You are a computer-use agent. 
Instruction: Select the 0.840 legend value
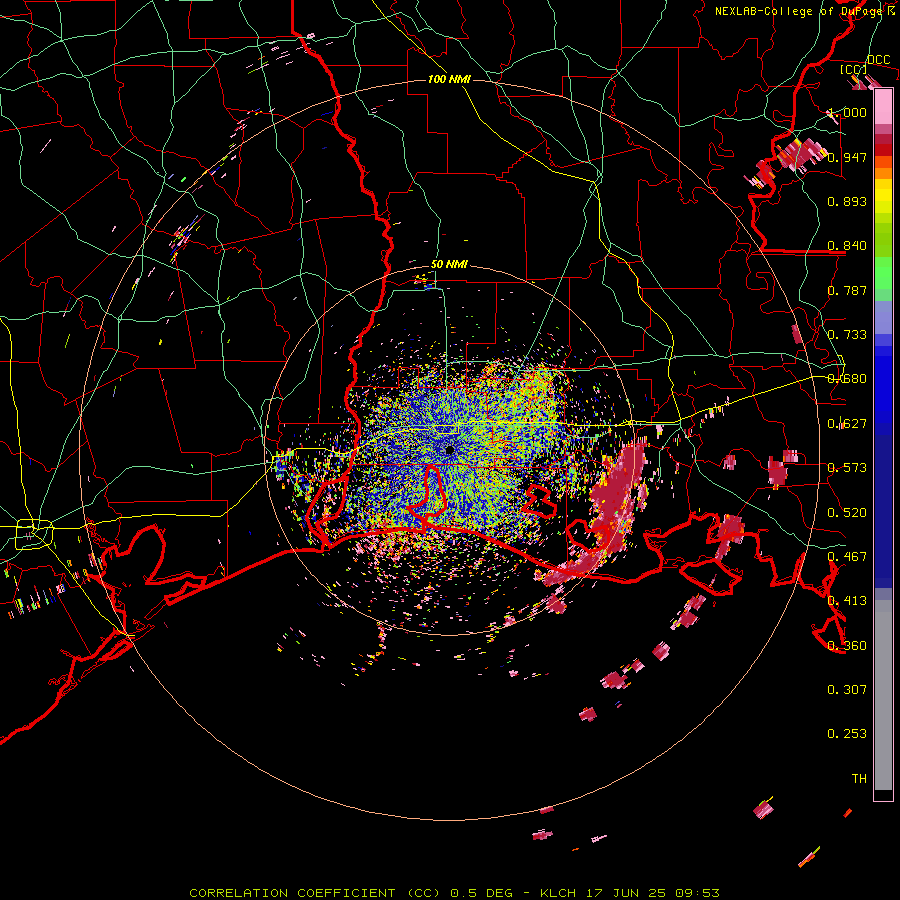(847, 246)
